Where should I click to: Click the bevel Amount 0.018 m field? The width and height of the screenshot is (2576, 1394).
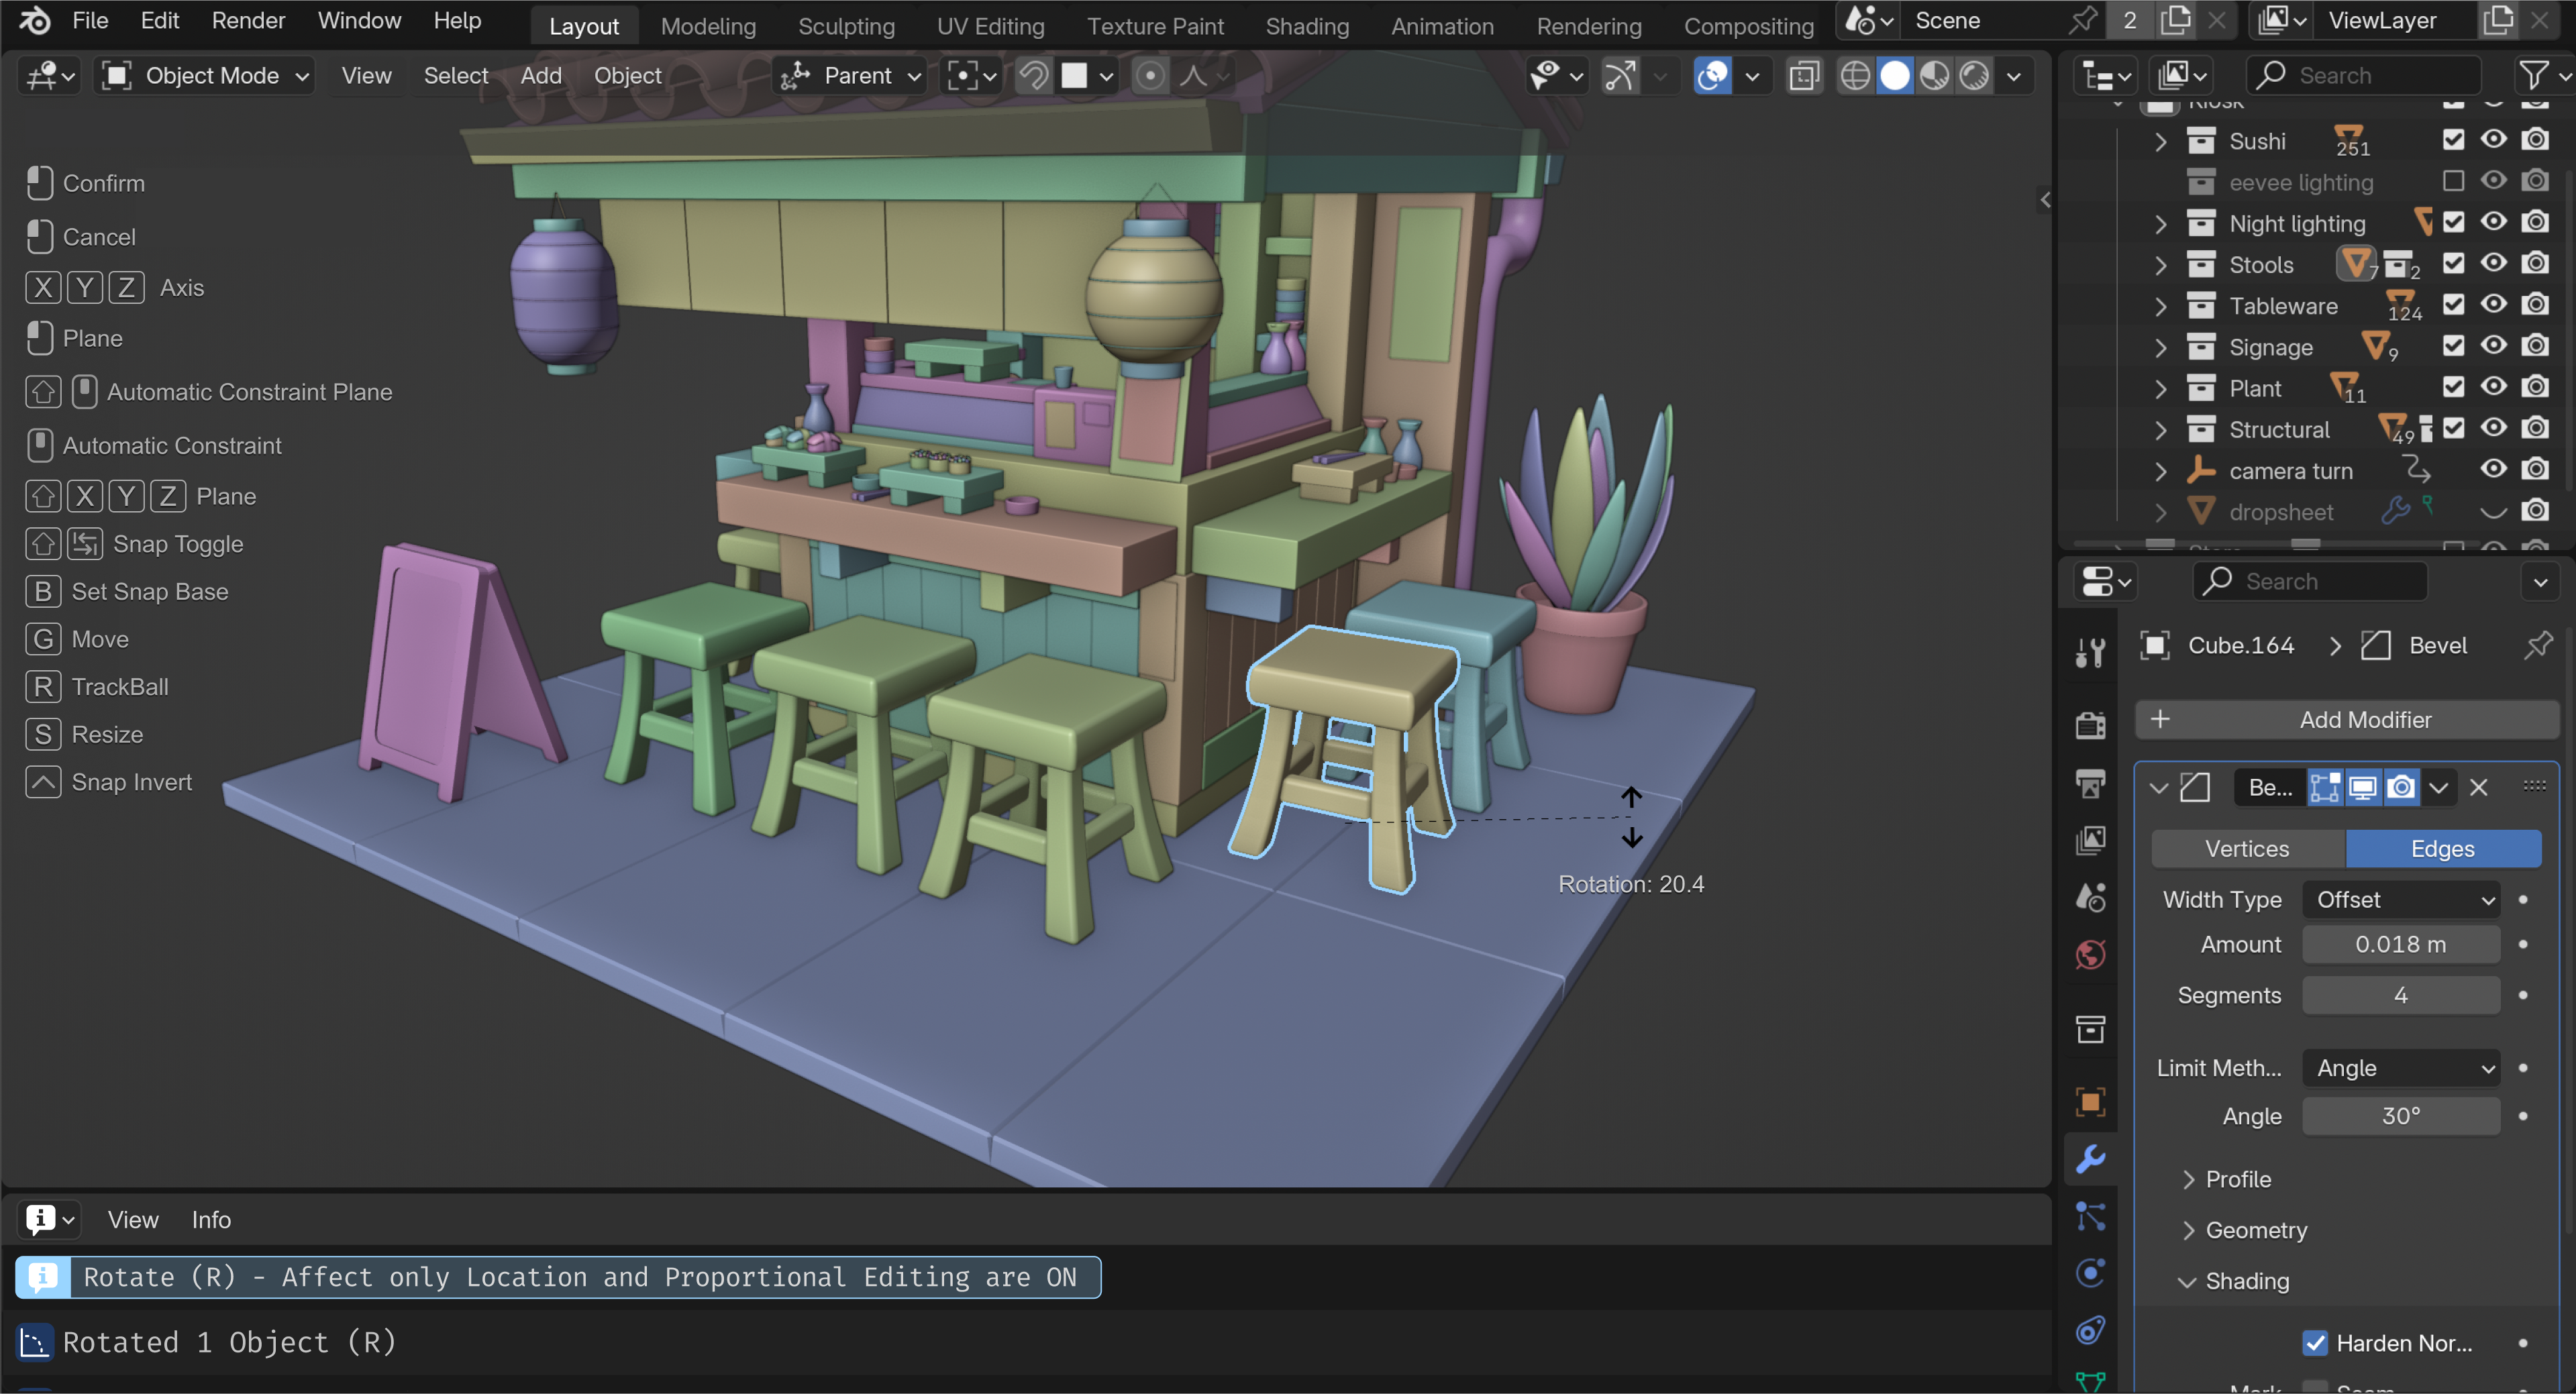click(2401, 945)
